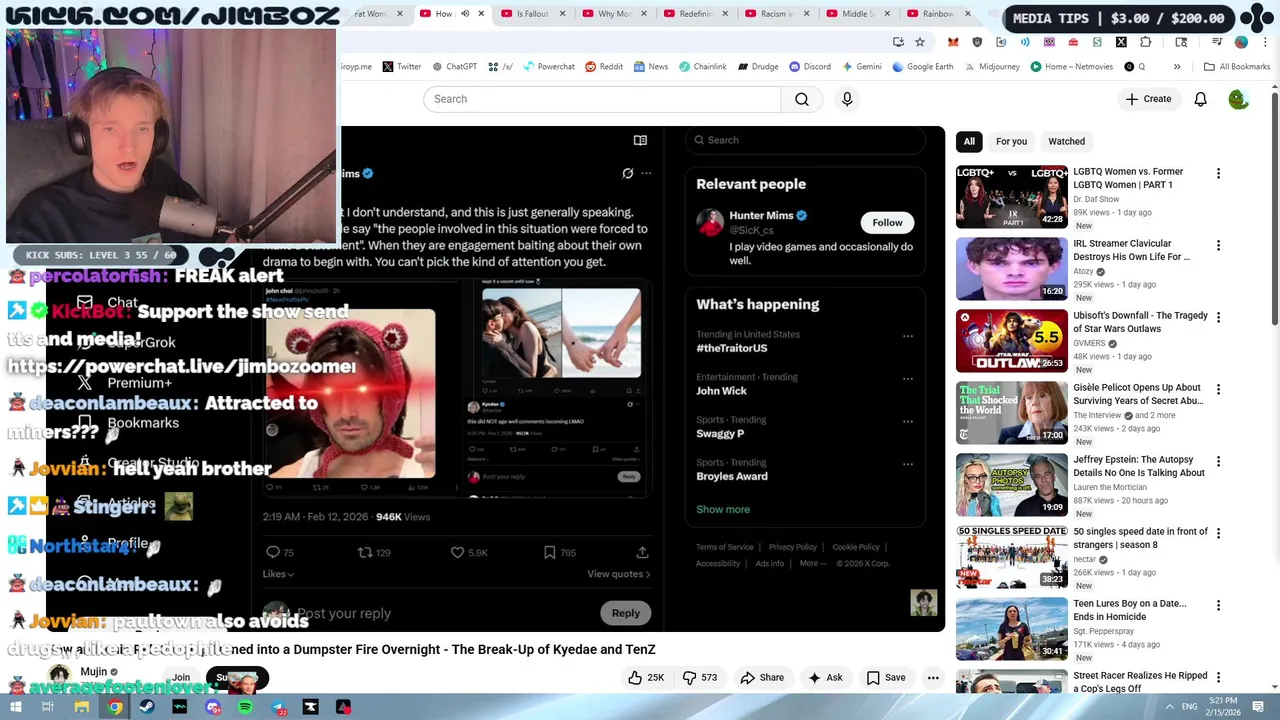Click the MetaMask fox extension icon
This screenshot has width=1280, height=720.
point(953,42)
